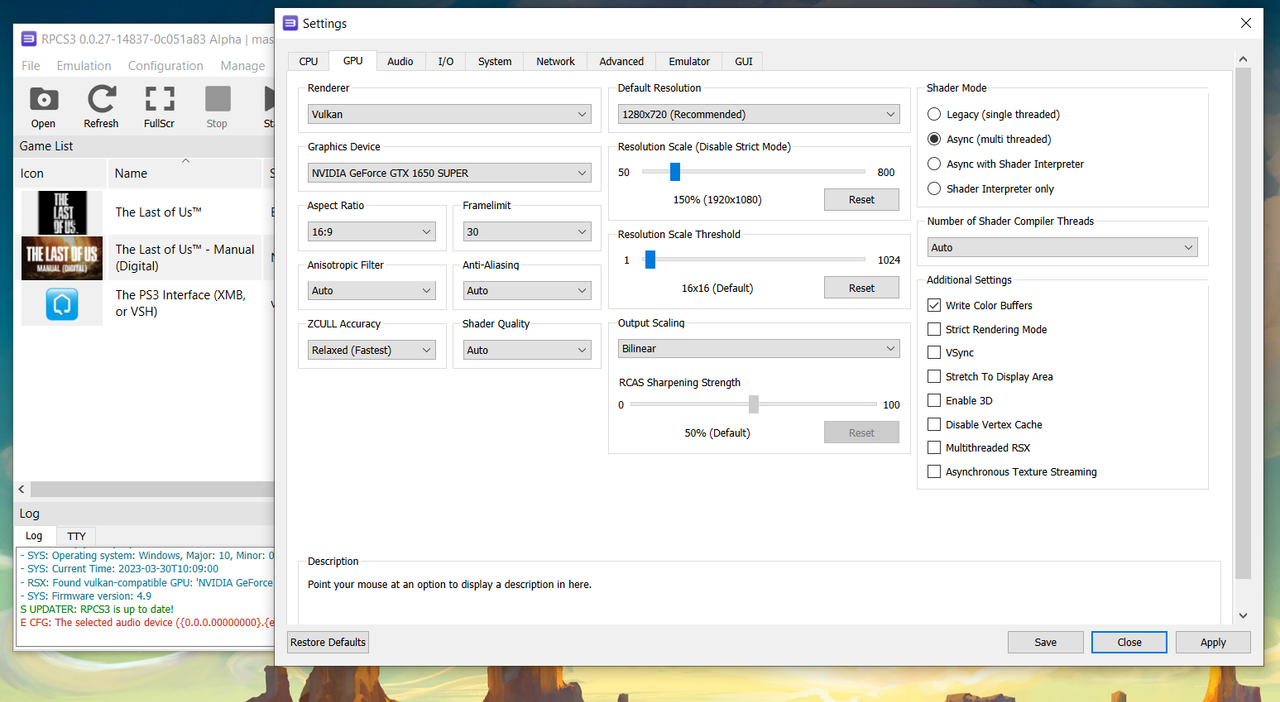Click the Stop toolbar icon in RPCS3
This screenshot has width=1280, height=702.
coord(217,99)
